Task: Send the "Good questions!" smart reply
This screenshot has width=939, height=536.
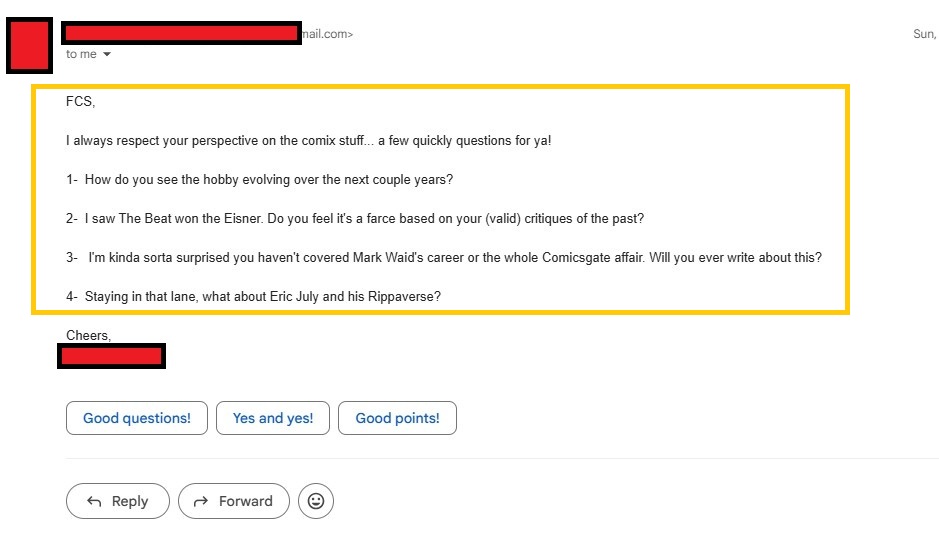Action: [x=136, y=418]
